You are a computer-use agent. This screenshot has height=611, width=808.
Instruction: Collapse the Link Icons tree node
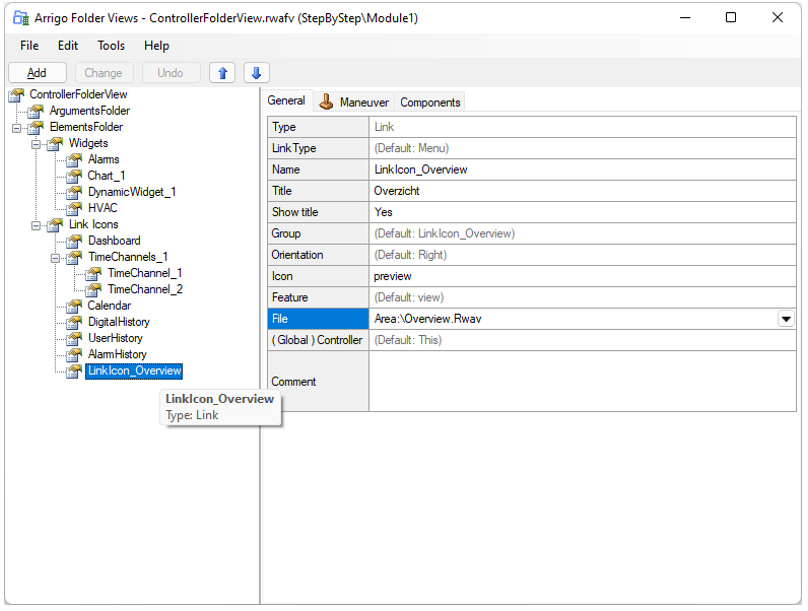coord(36,225)
